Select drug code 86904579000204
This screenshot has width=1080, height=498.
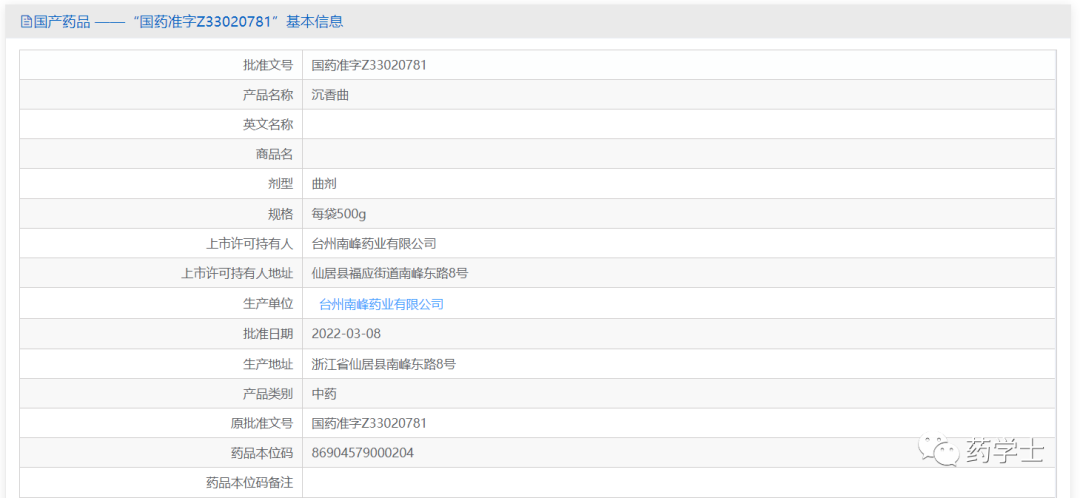(x=362, y=453)
